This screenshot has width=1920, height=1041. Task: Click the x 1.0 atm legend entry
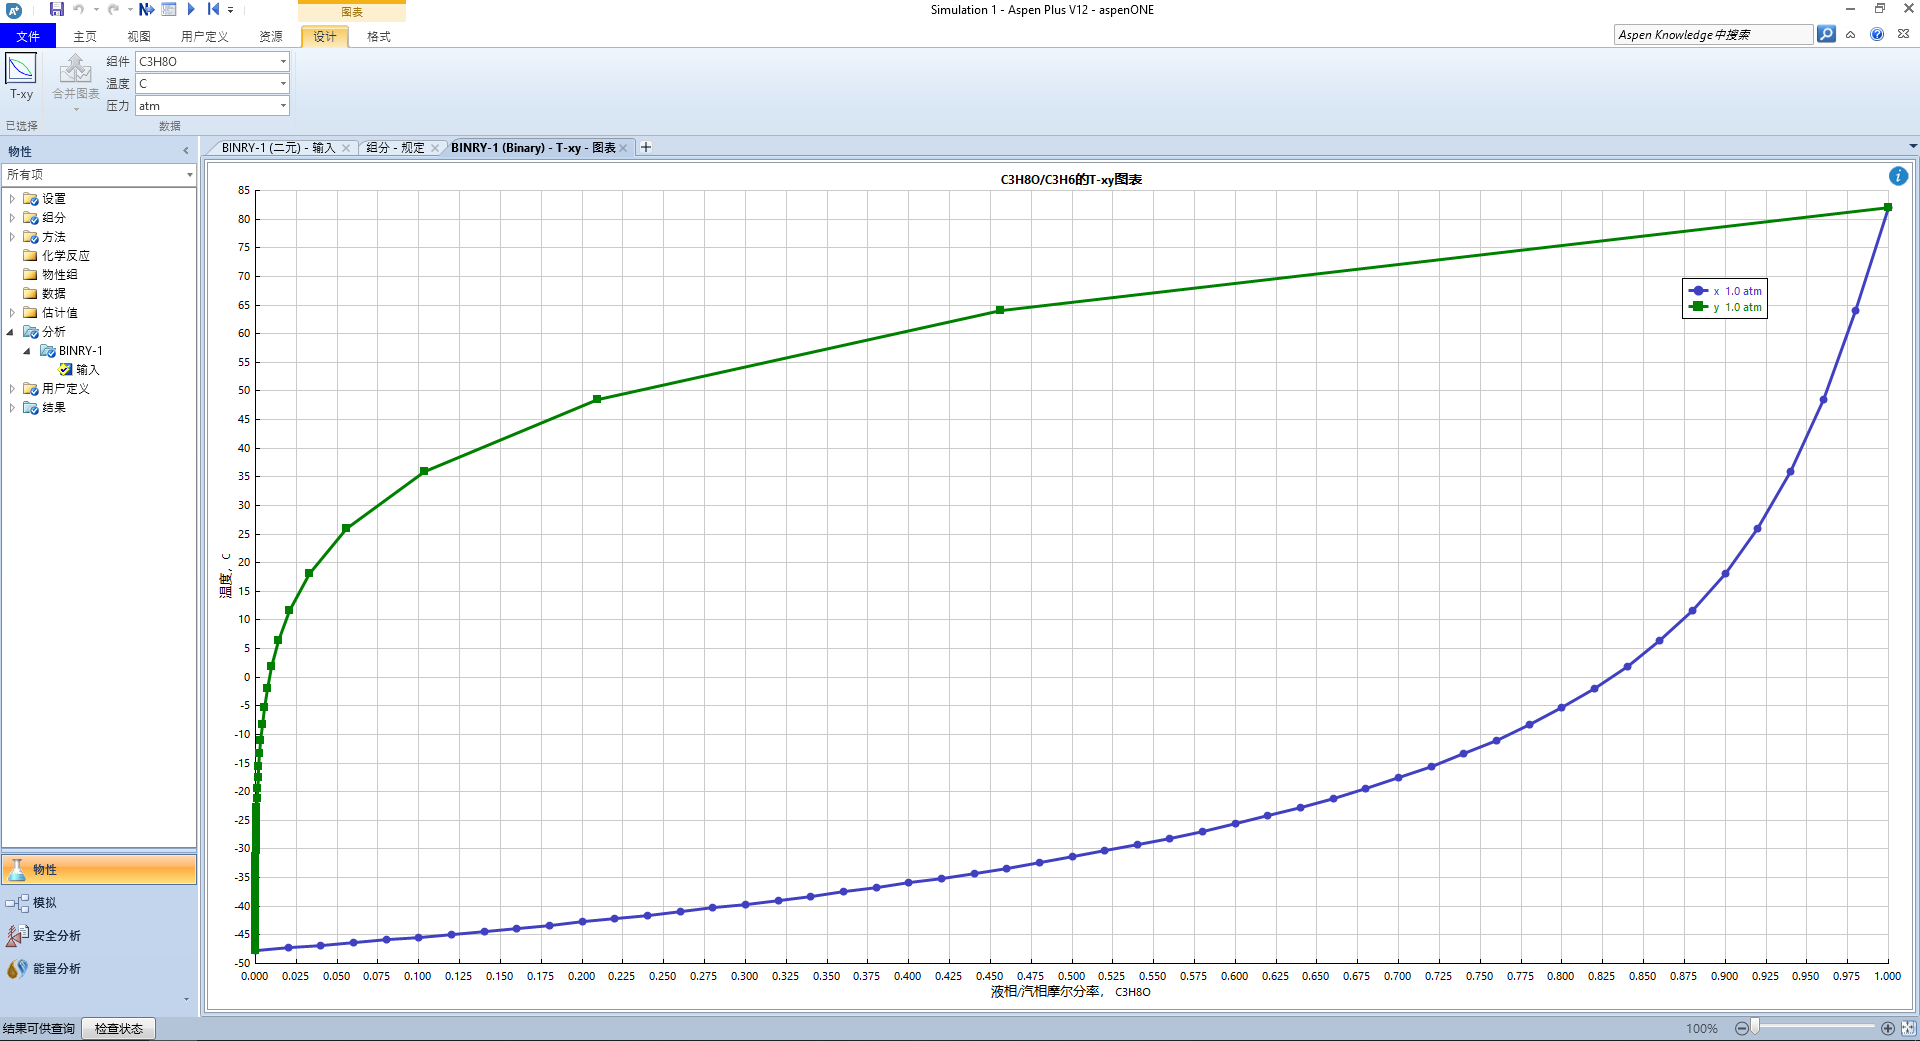point(1726,291)
